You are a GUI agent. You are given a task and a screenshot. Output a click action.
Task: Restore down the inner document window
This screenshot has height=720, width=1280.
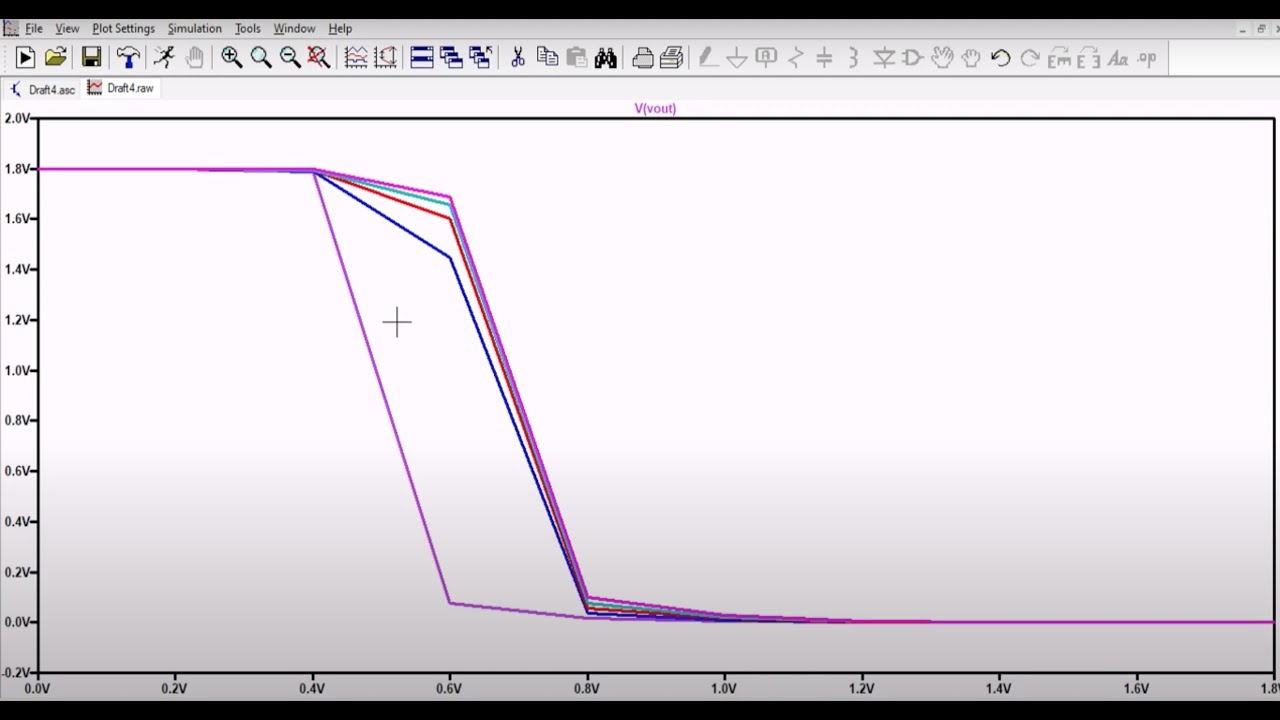point(1261,29)
